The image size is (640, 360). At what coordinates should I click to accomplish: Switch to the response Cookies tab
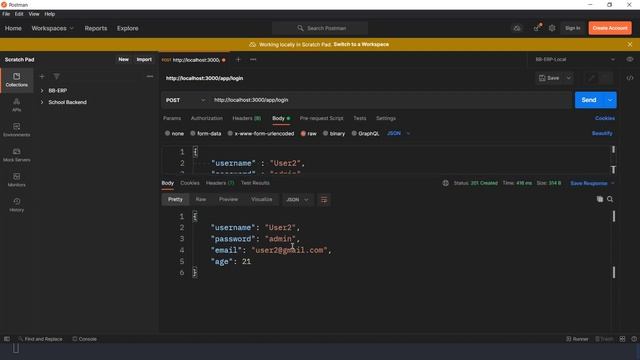(190, 183)
